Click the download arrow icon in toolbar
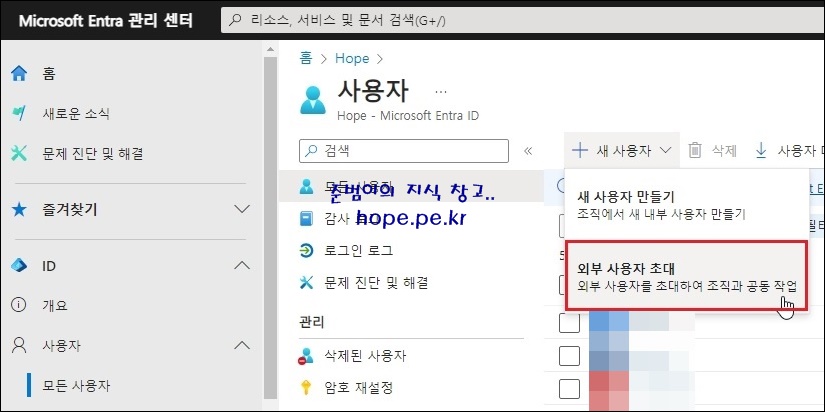The image size is (825, 412). click(x=761, y=150)
